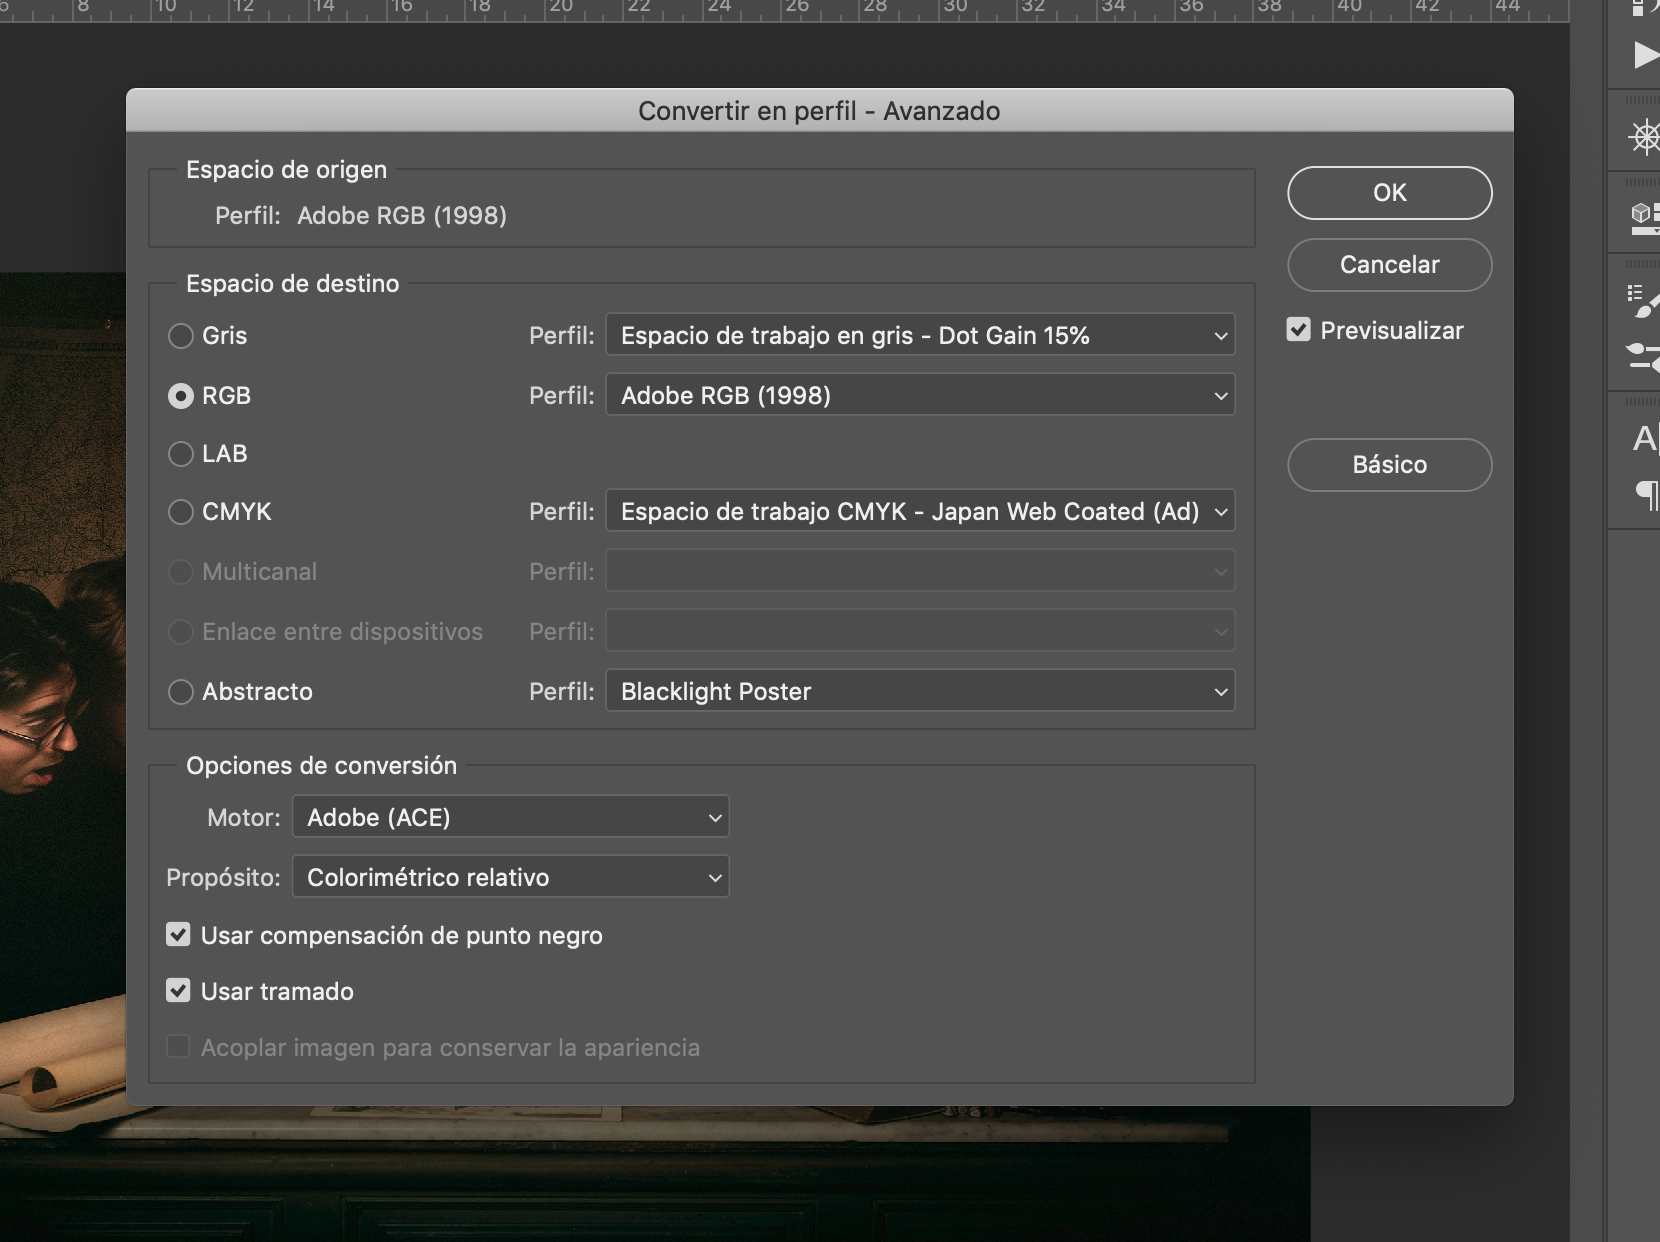This screenshot has height=1242, width=1660.
Task: Click the Propósito: label
Action: coord(223,878)
